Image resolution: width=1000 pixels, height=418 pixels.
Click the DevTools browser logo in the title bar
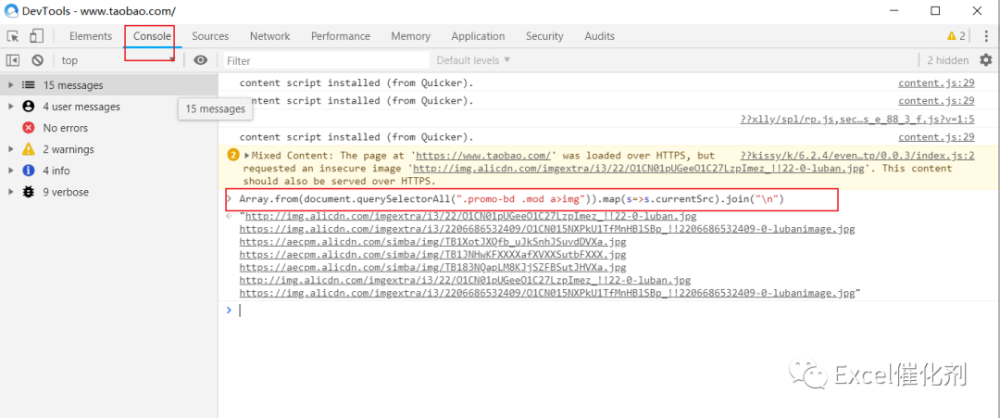11,11
